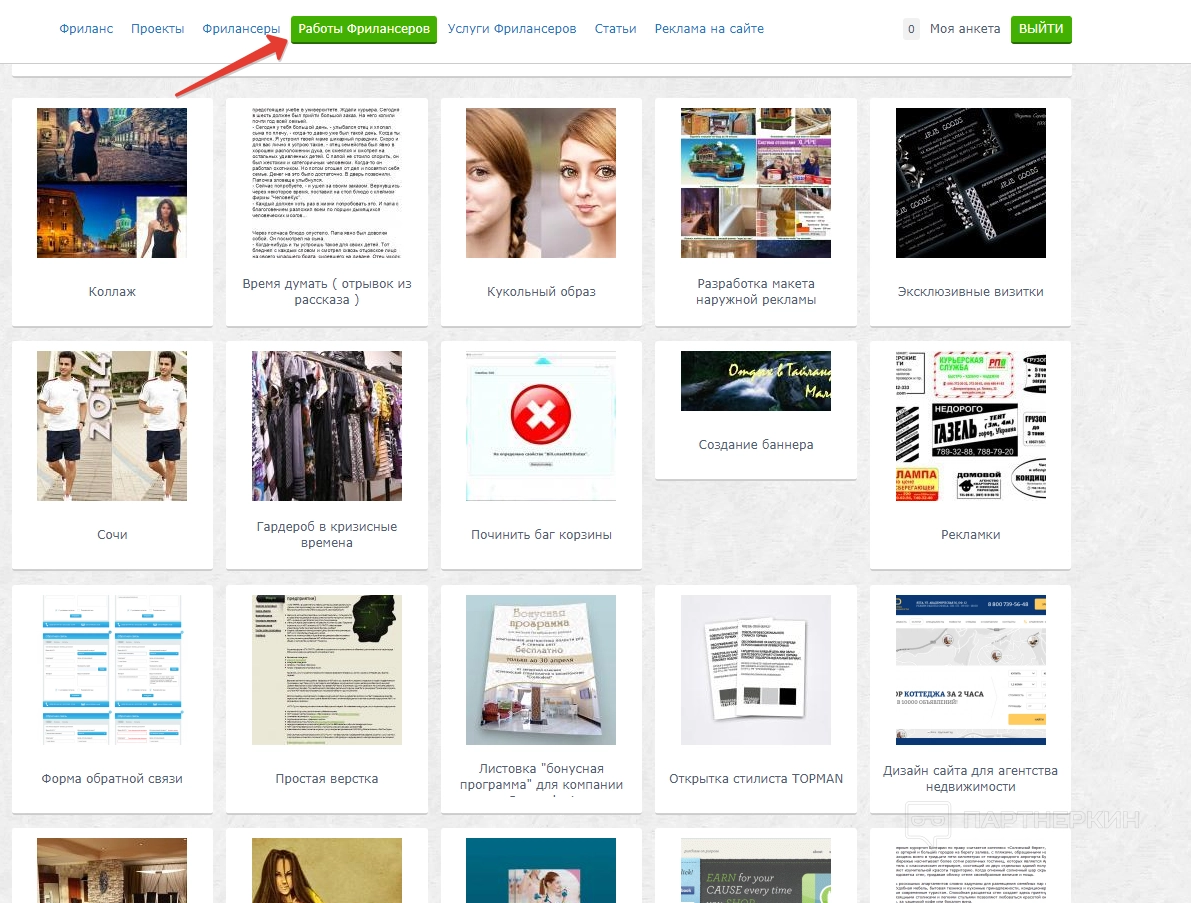
Task: Open the red error cross thumbnail
Action: click(x=541, y=426)
